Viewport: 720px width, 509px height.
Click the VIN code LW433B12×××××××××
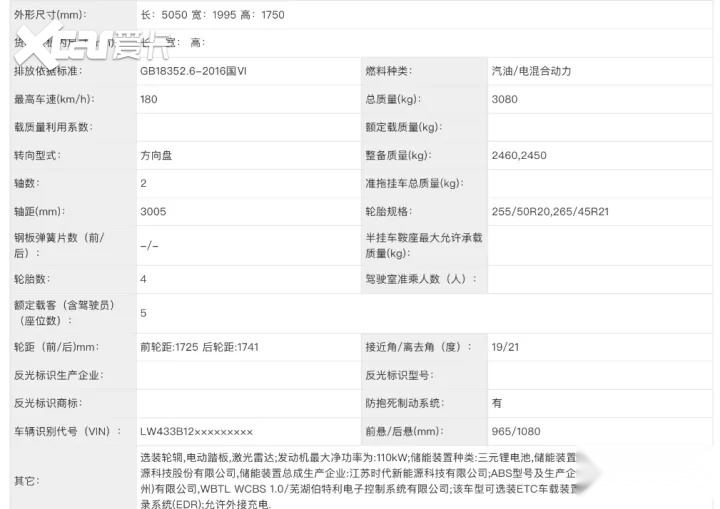(x=196, y=431)
